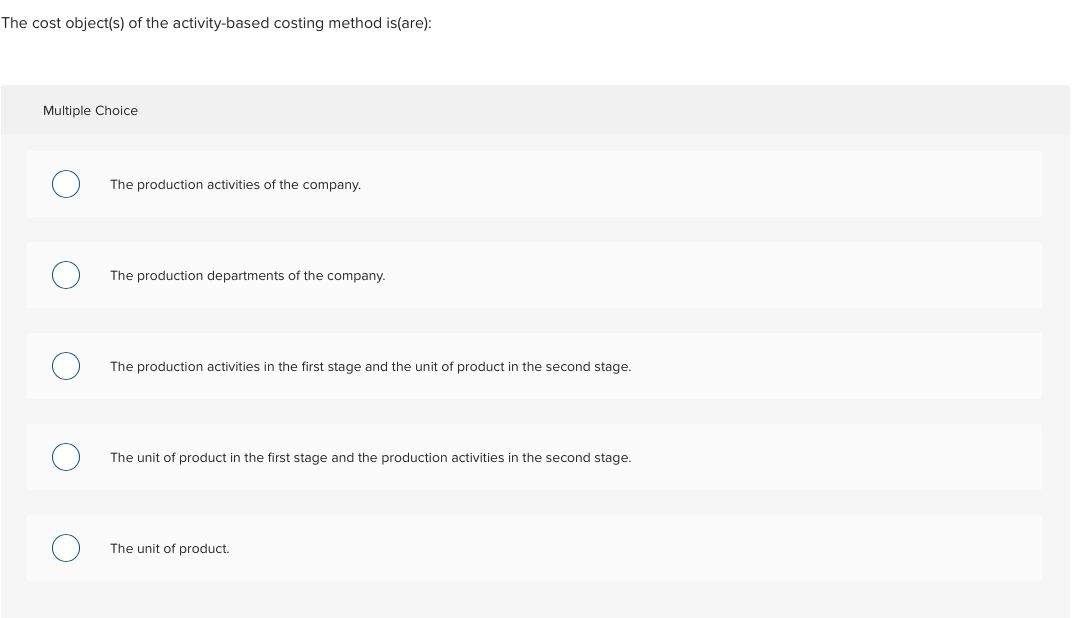Click the second answer row
This screenshot has width=1086, height=618.
point(534,275)
